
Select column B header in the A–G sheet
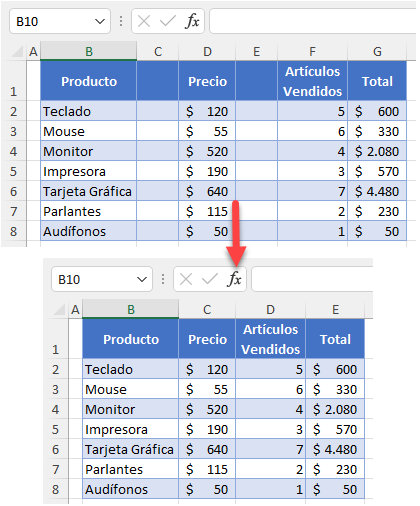[x=89, y=52]
